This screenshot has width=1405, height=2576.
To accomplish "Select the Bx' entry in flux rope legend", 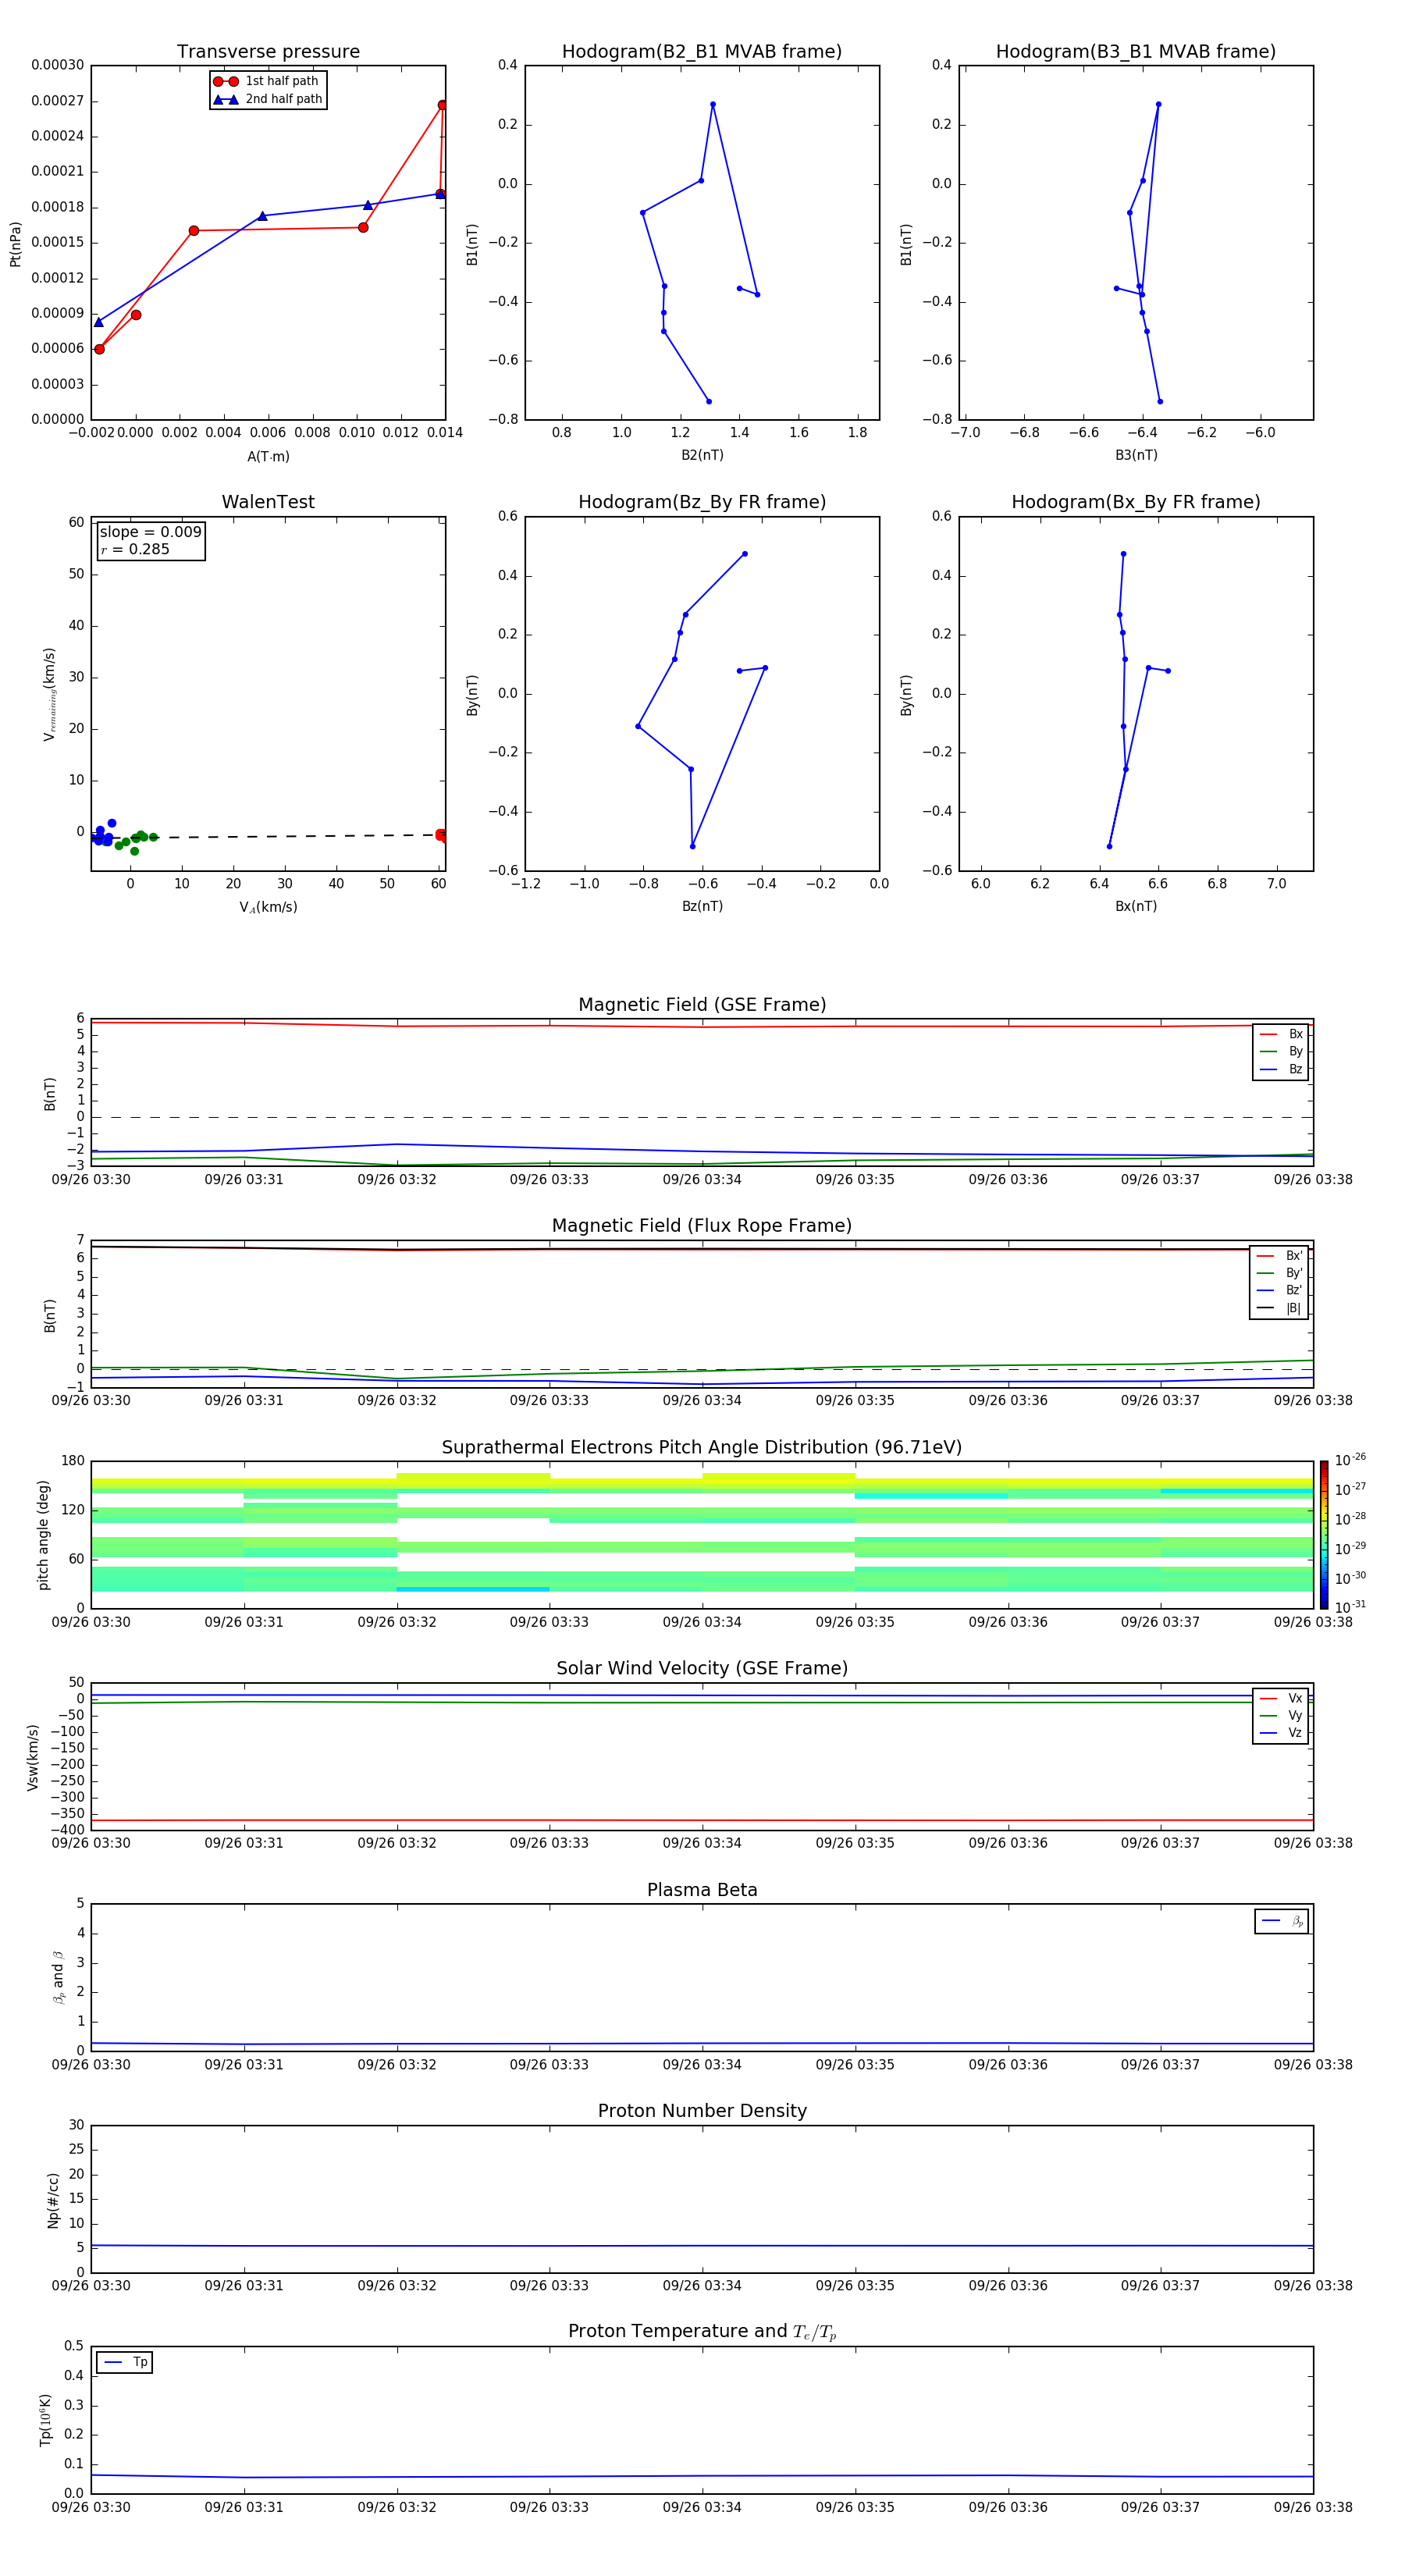I will tap(1280, 1256).
